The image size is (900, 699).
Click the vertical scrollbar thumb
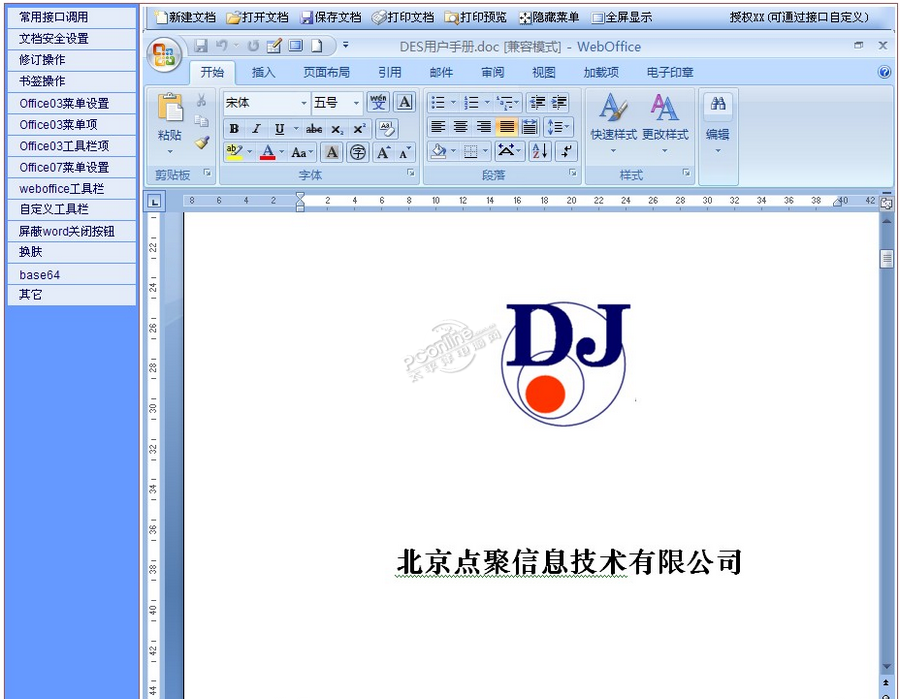point(886,258)
